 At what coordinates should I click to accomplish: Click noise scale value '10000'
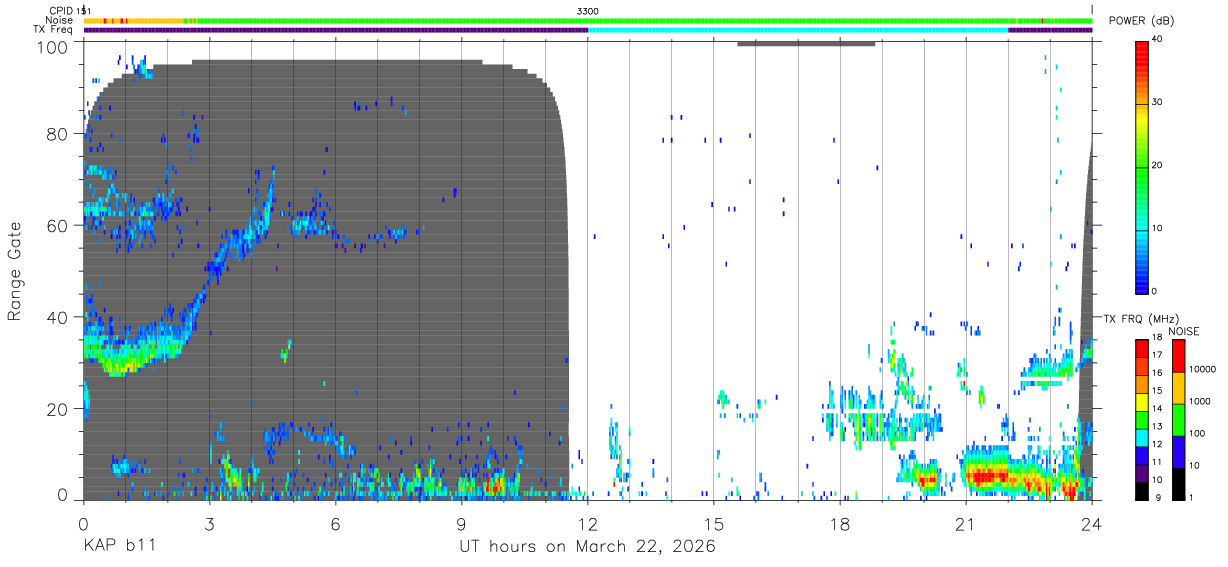1202,368
